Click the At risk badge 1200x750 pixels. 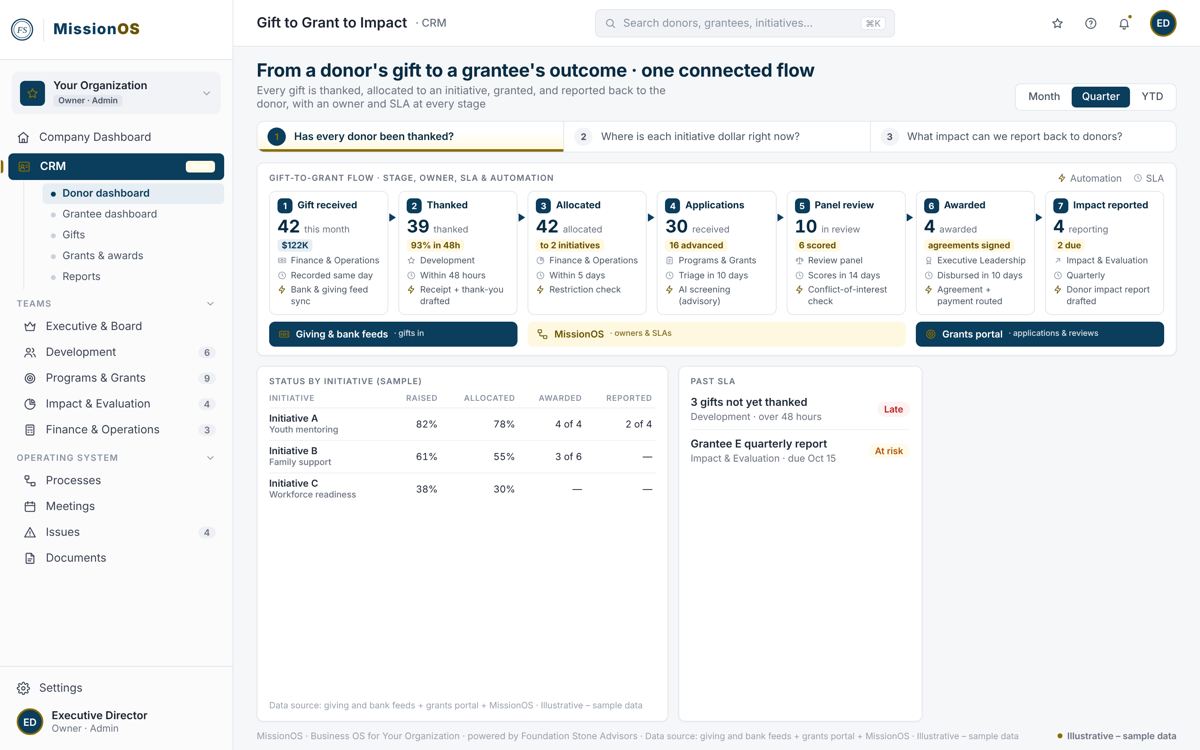(889, 451)
